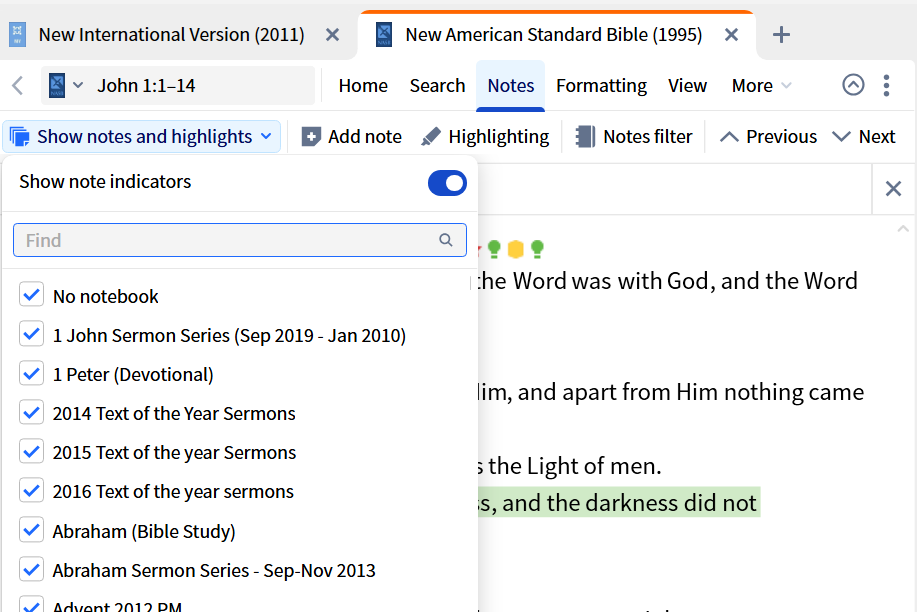
Task: Click the search magnifier in the Find box
Action: (446, 240)
